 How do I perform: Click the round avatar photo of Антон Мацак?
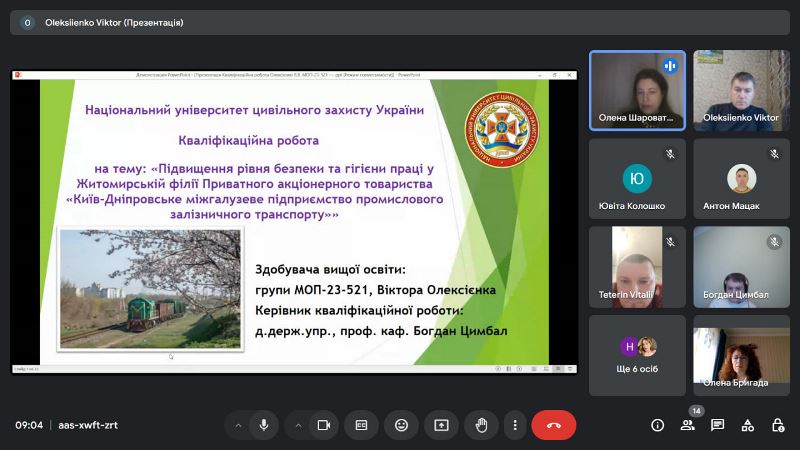coord(741,179)
